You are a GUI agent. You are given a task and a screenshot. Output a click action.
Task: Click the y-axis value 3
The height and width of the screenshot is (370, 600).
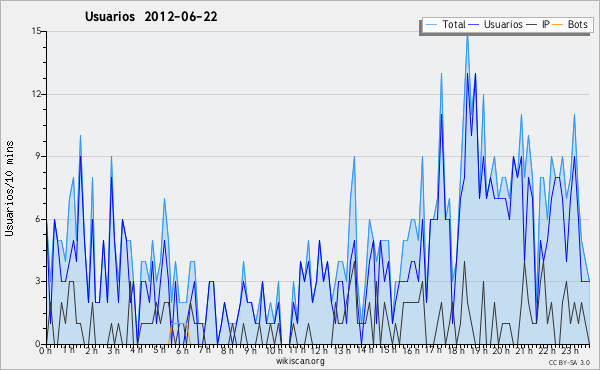pyautogui.click(x=38, y=281)
